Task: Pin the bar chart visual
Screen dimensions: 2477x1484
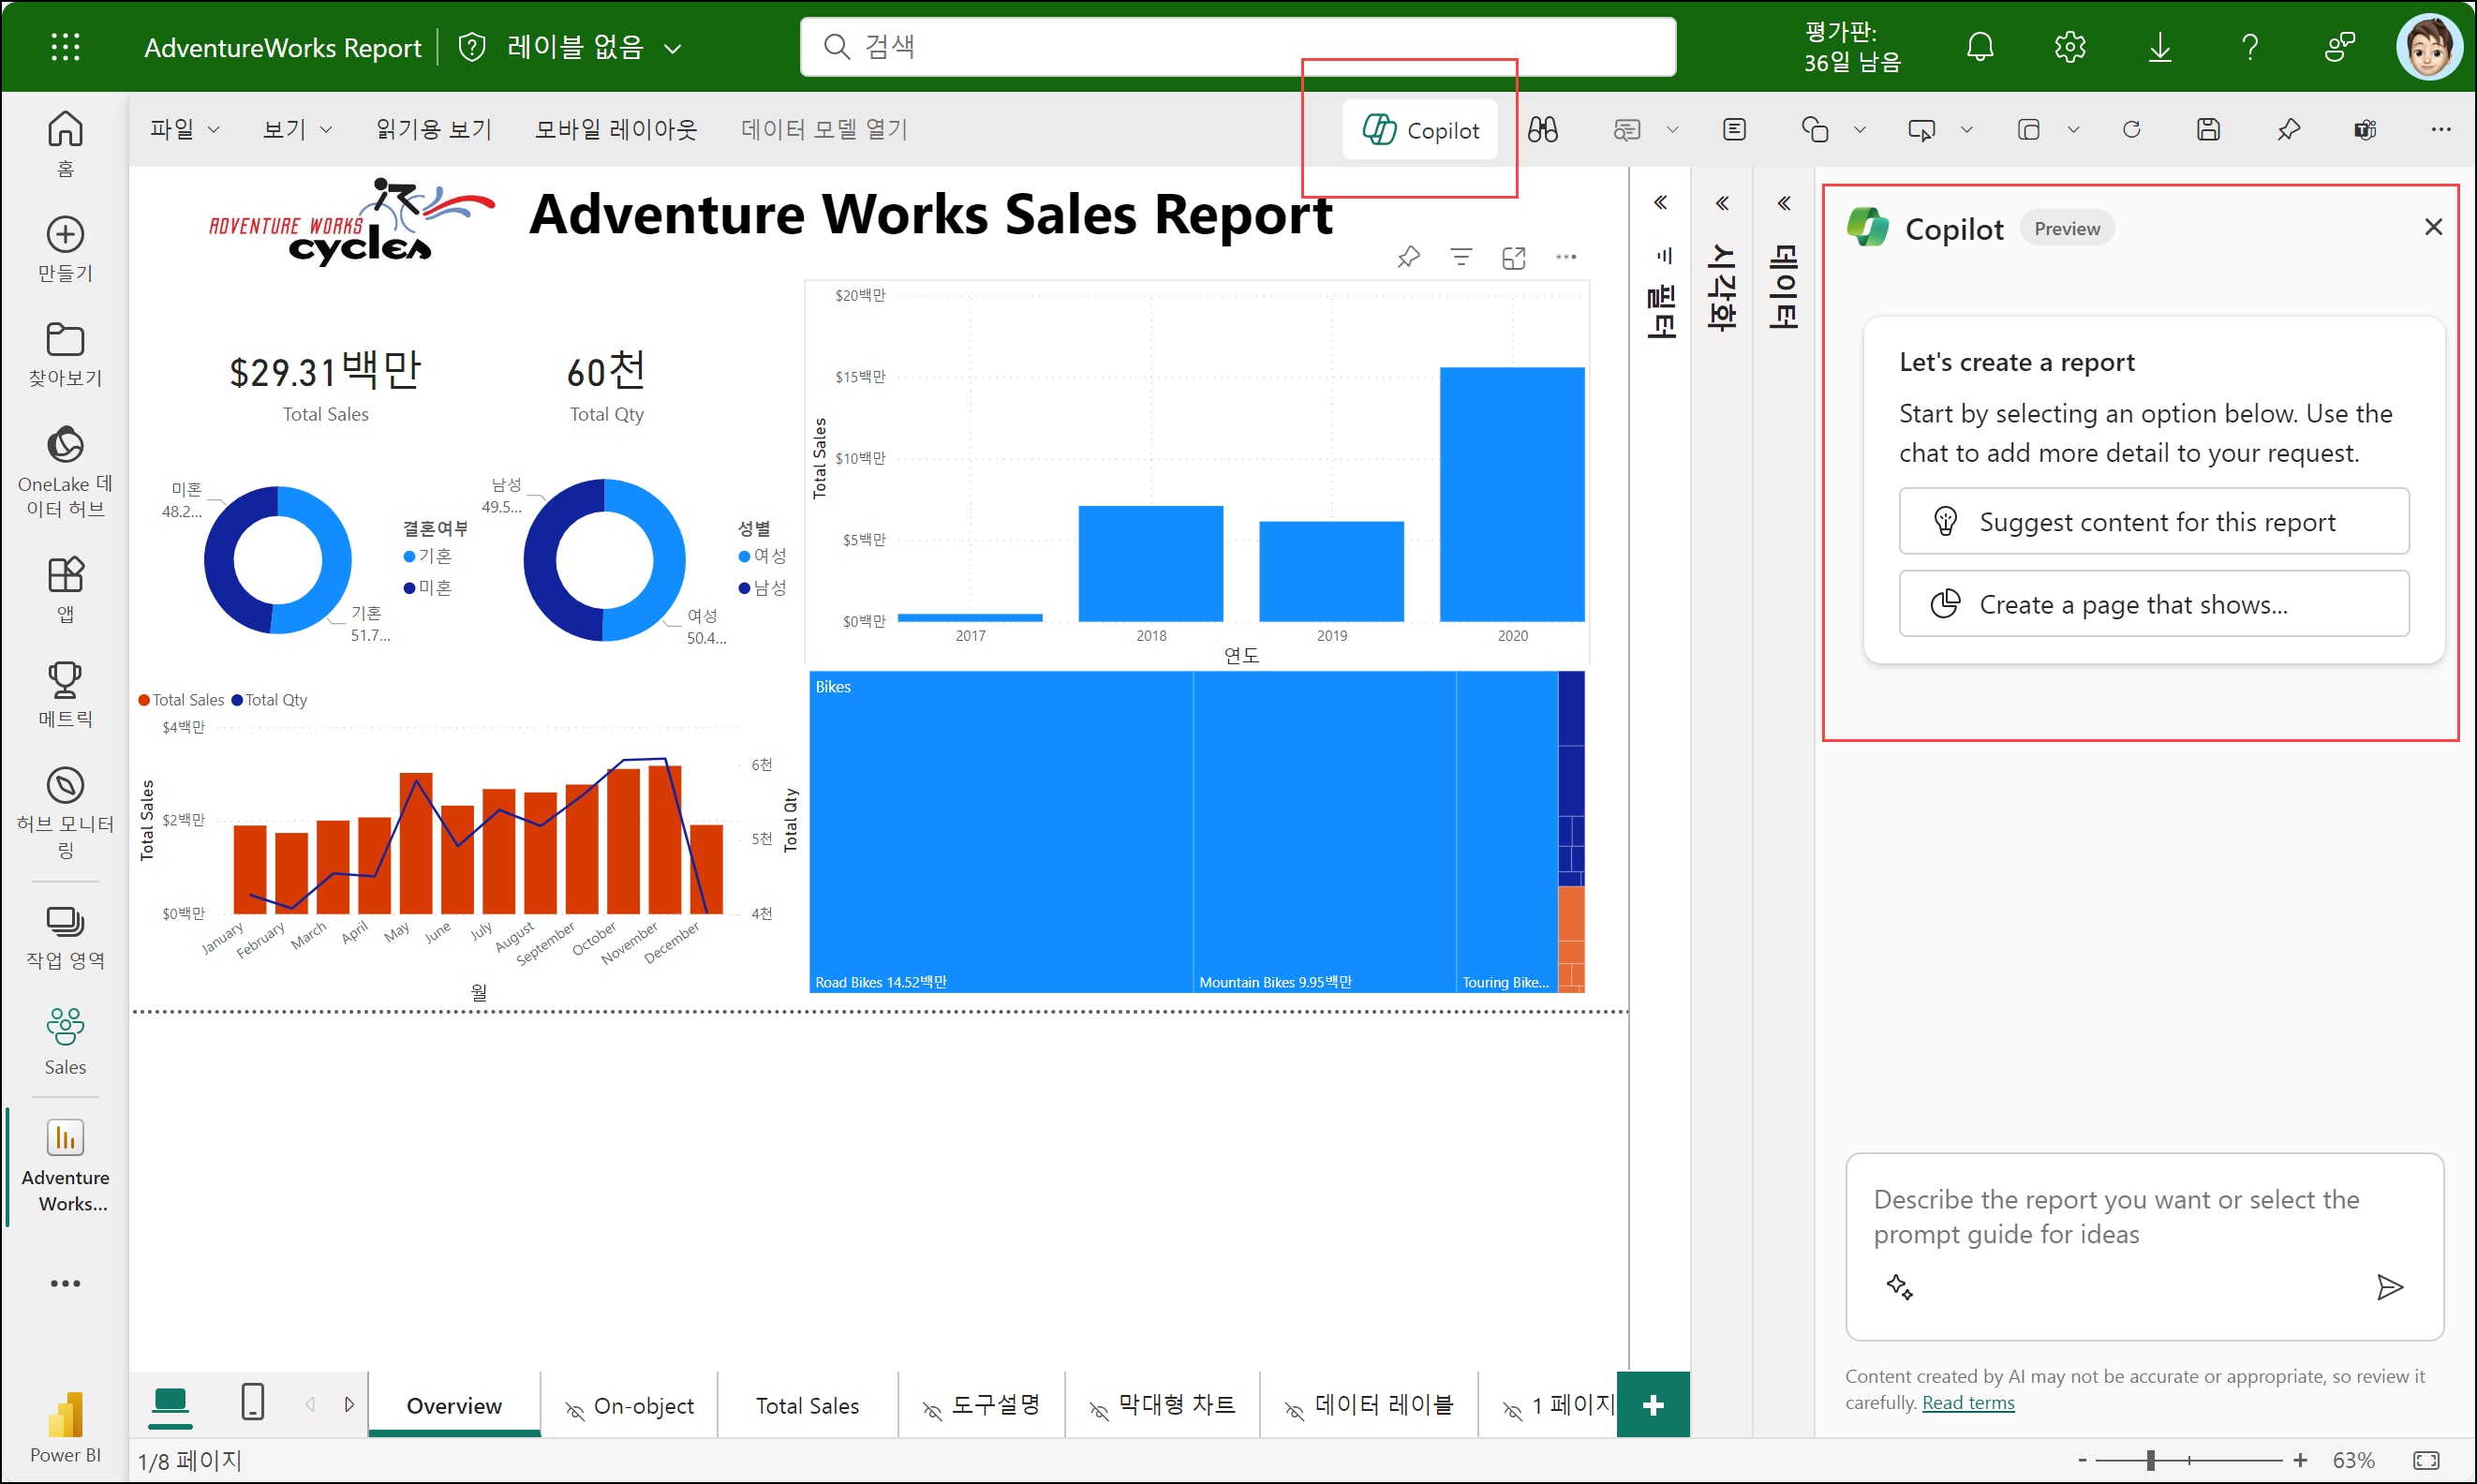Action: click(1408, 257)
